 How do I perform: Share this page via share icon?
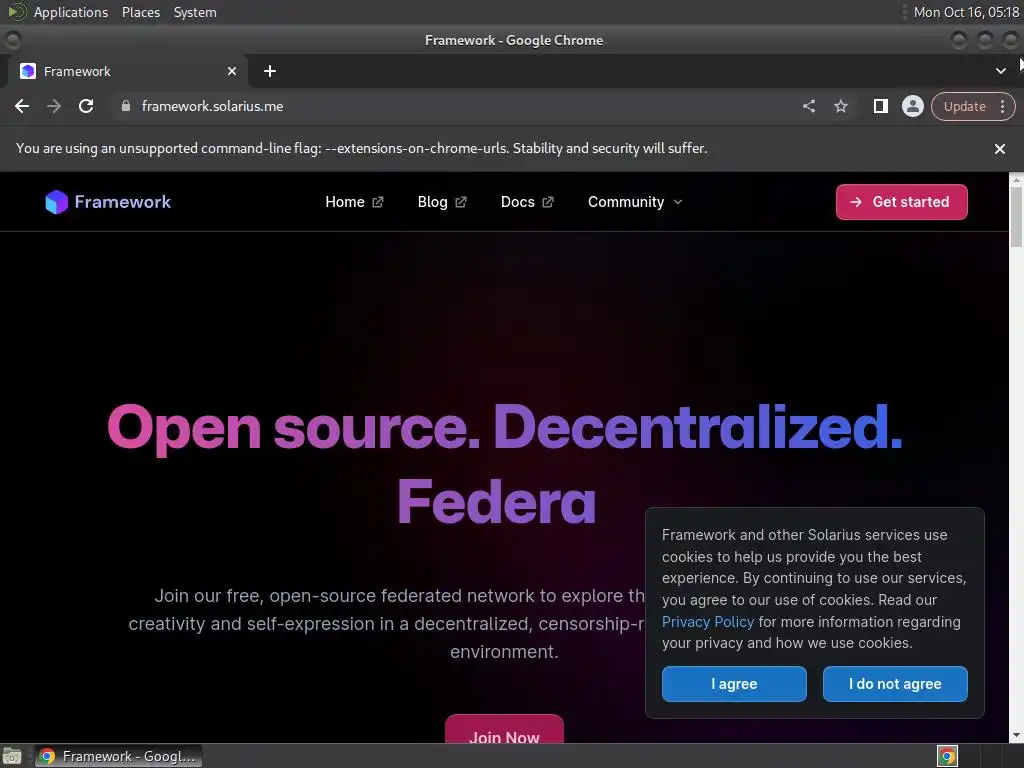click(809, 106)
